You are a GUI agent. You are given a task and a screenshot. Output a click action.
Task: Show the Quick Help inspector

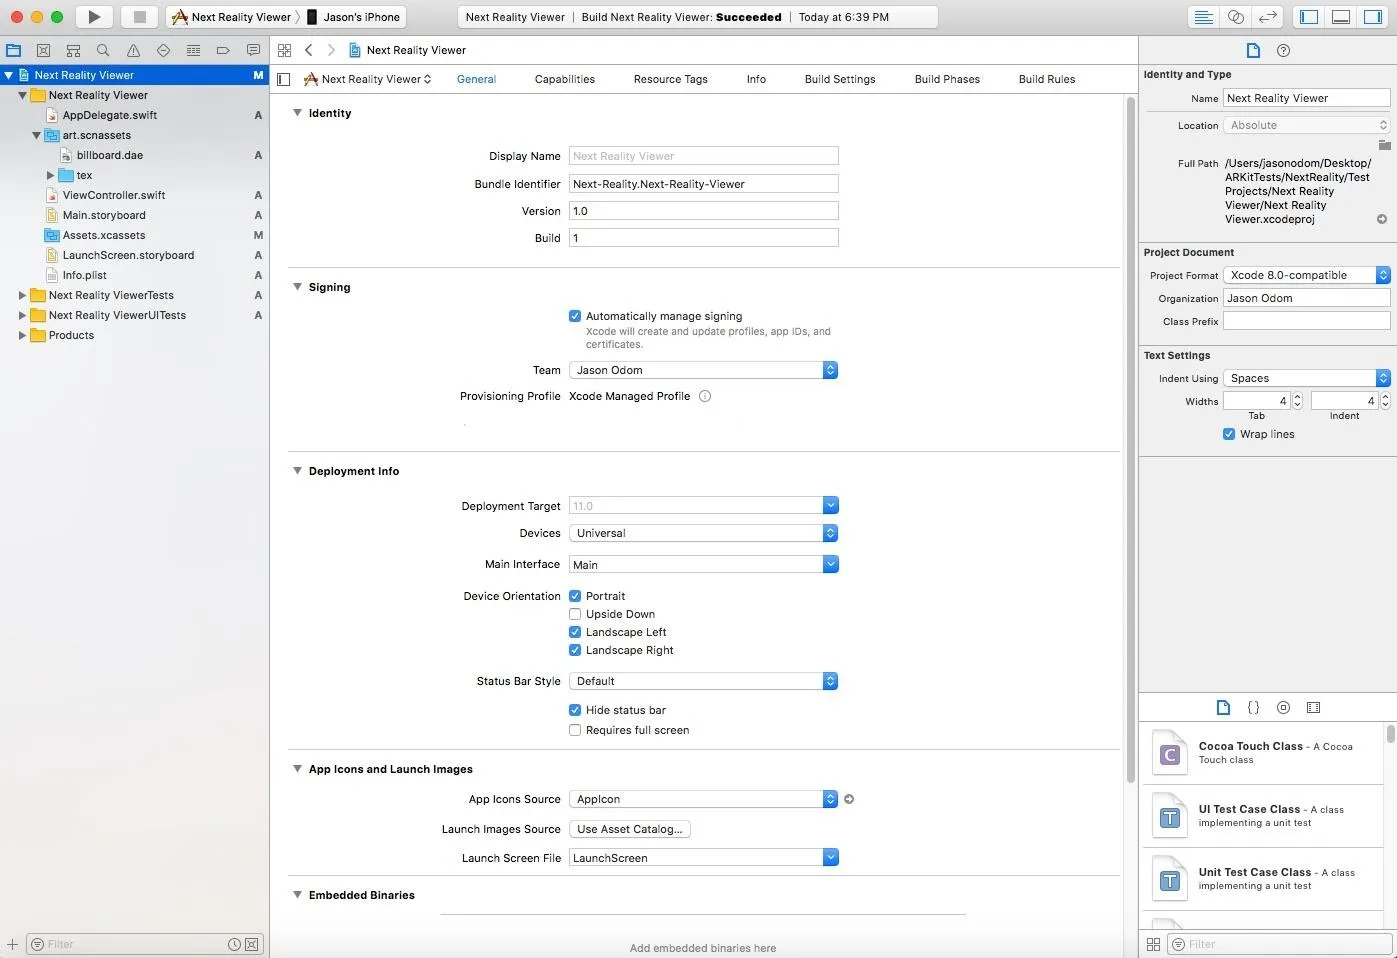(1284, 50)
